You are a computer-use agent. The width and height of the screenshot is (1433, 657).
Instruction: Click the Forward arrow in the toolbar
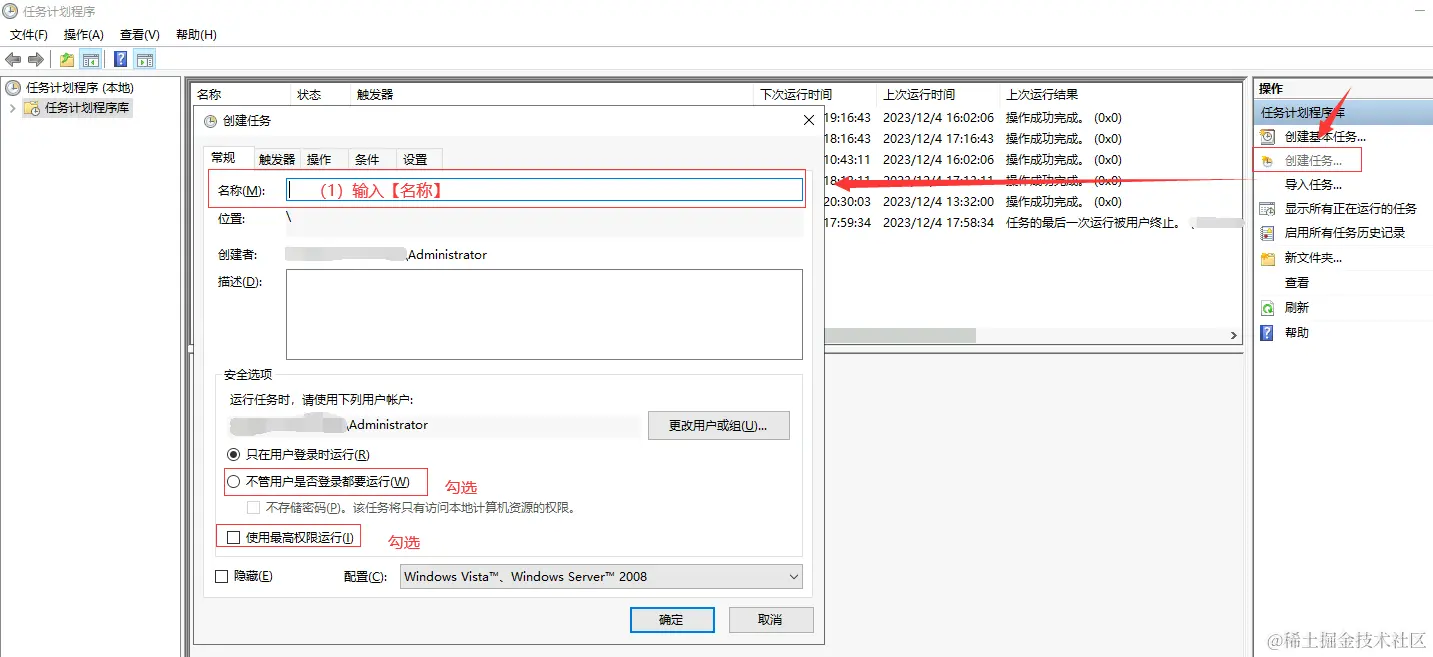(36, 60)
